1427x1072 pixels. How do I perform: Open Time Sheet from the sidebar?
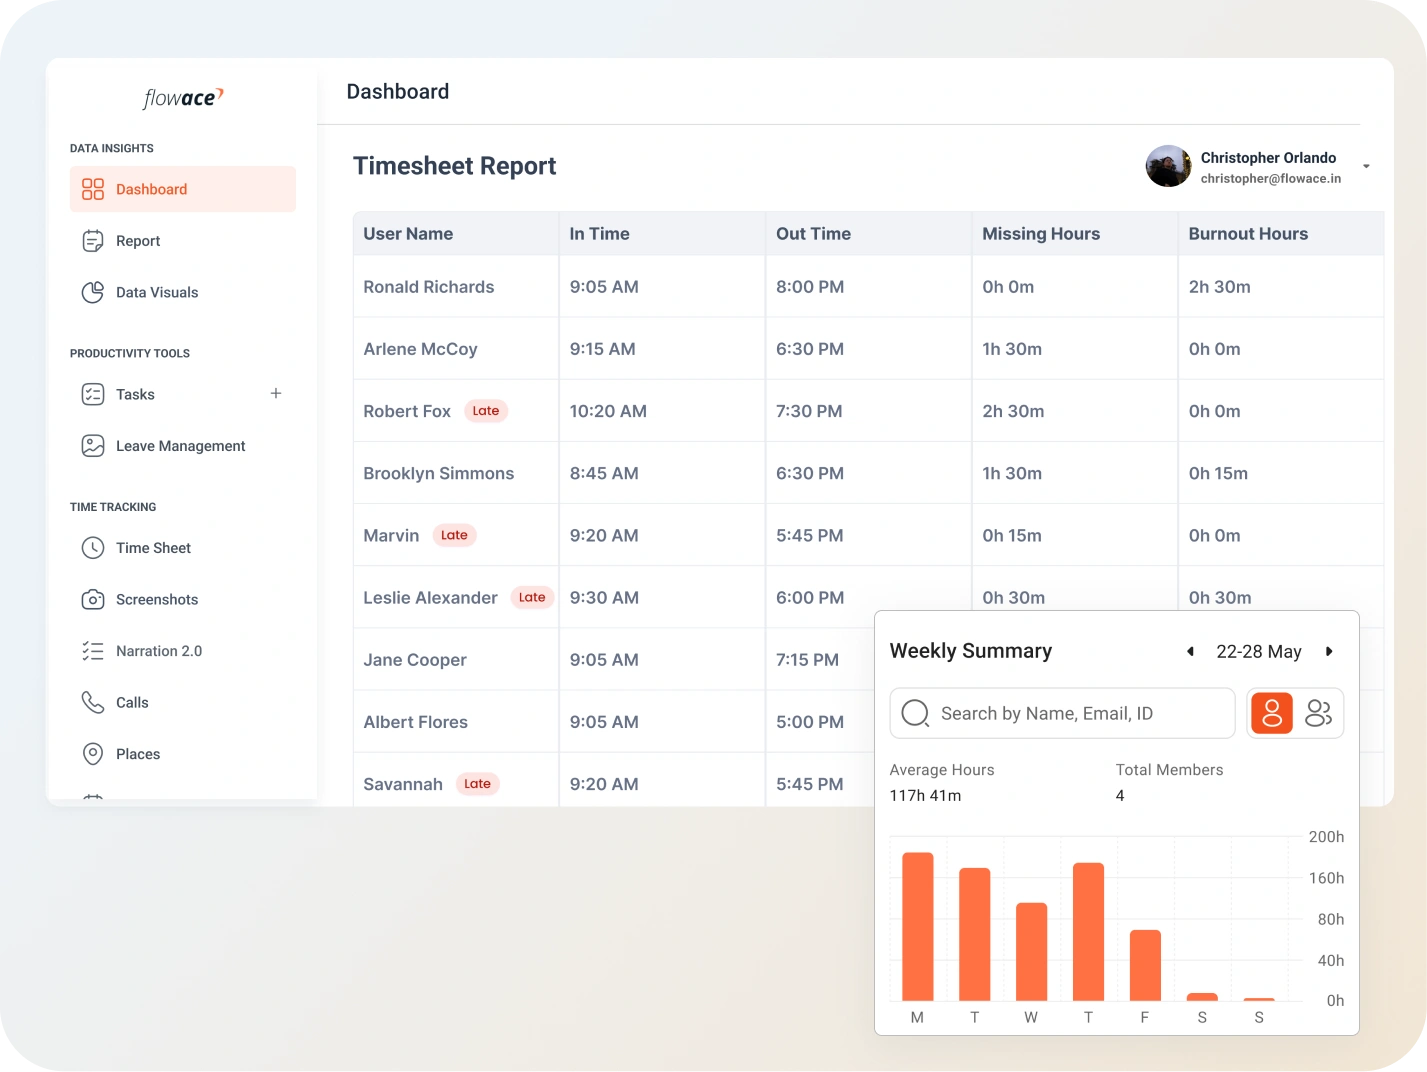tap(153, 548)
